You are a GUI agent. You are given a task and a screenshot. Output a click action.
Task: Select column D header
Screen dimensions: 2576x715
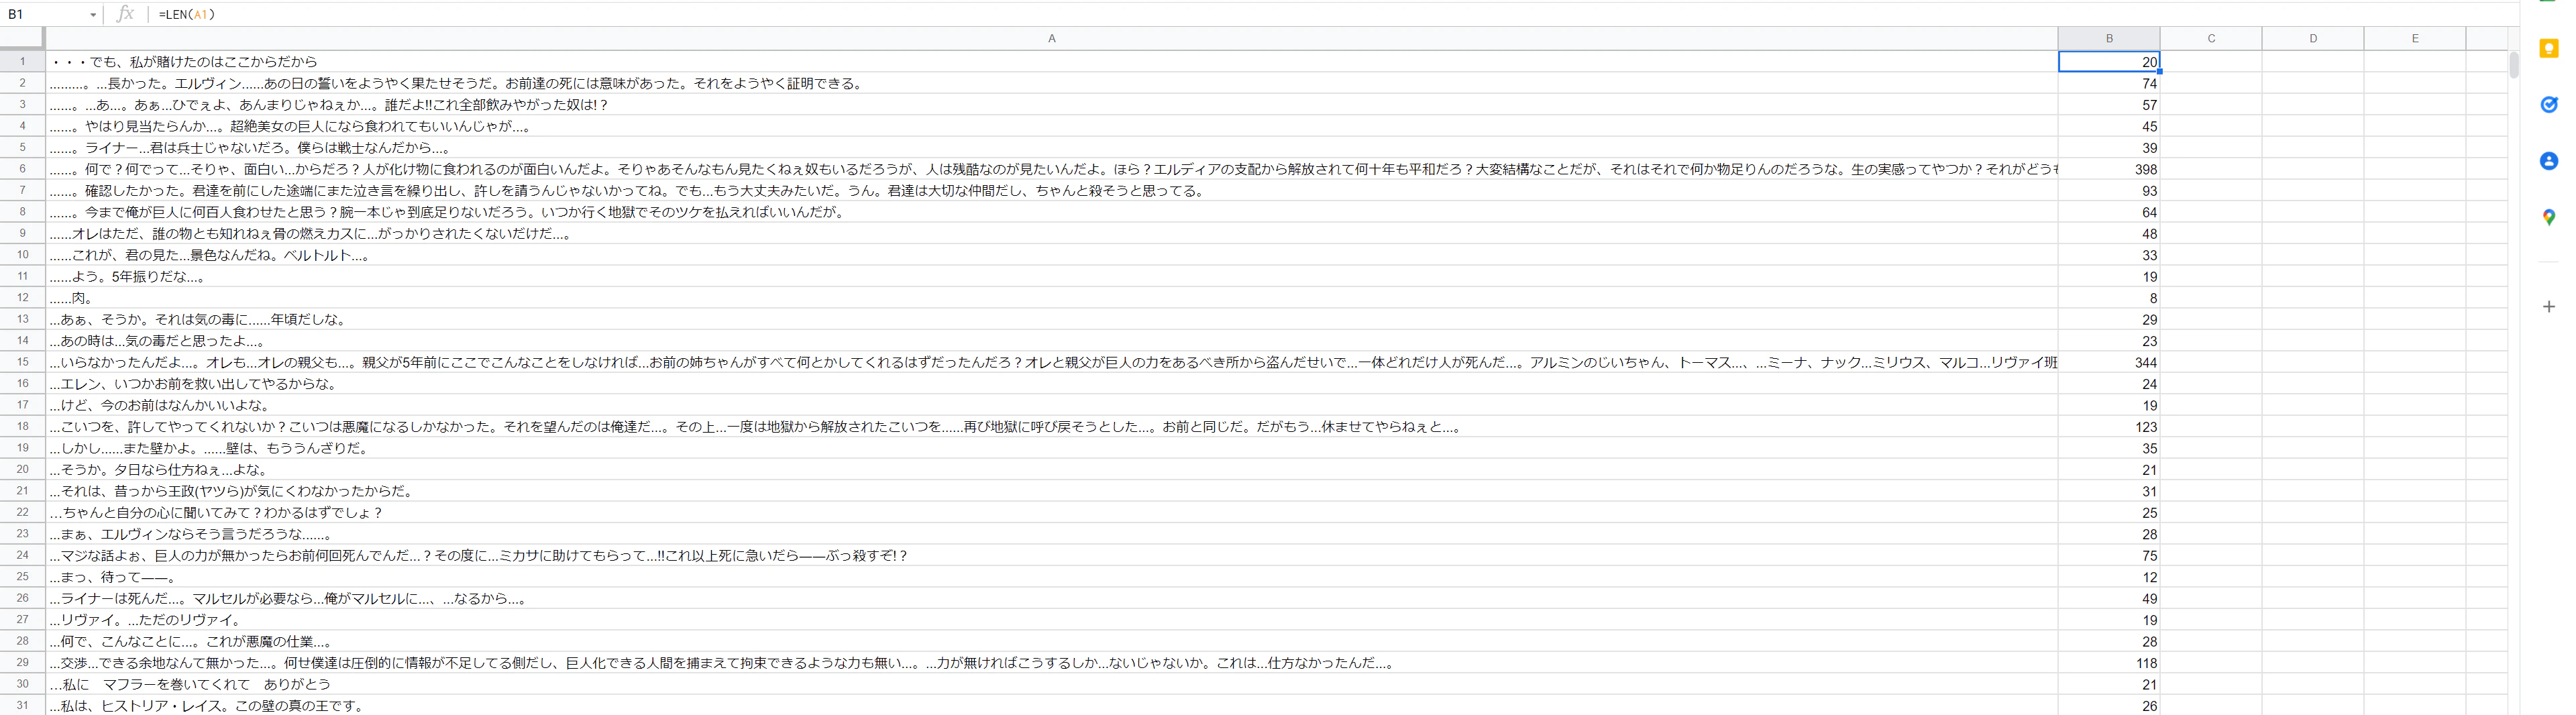(x=2313, y=38)
